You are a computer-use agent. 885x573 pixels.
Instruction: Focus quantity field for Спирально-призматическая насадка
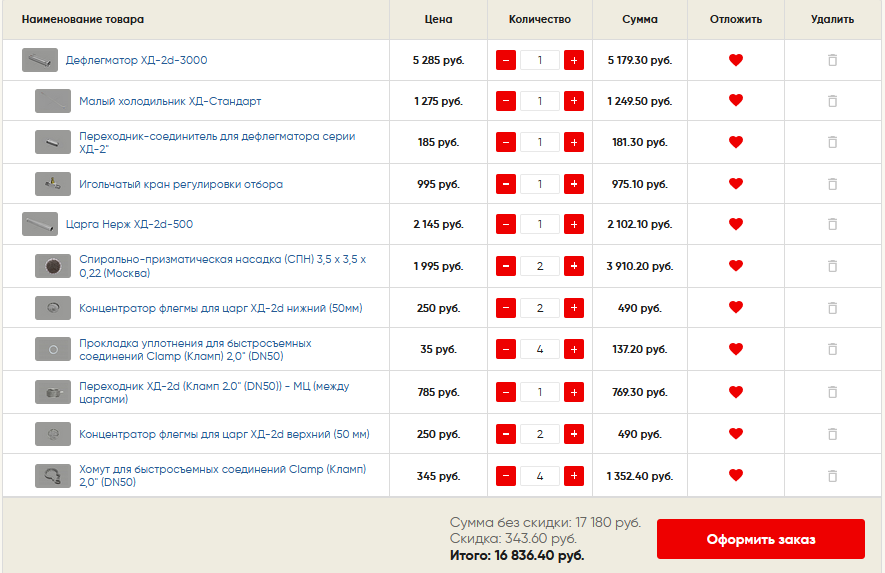click(540, 266)
